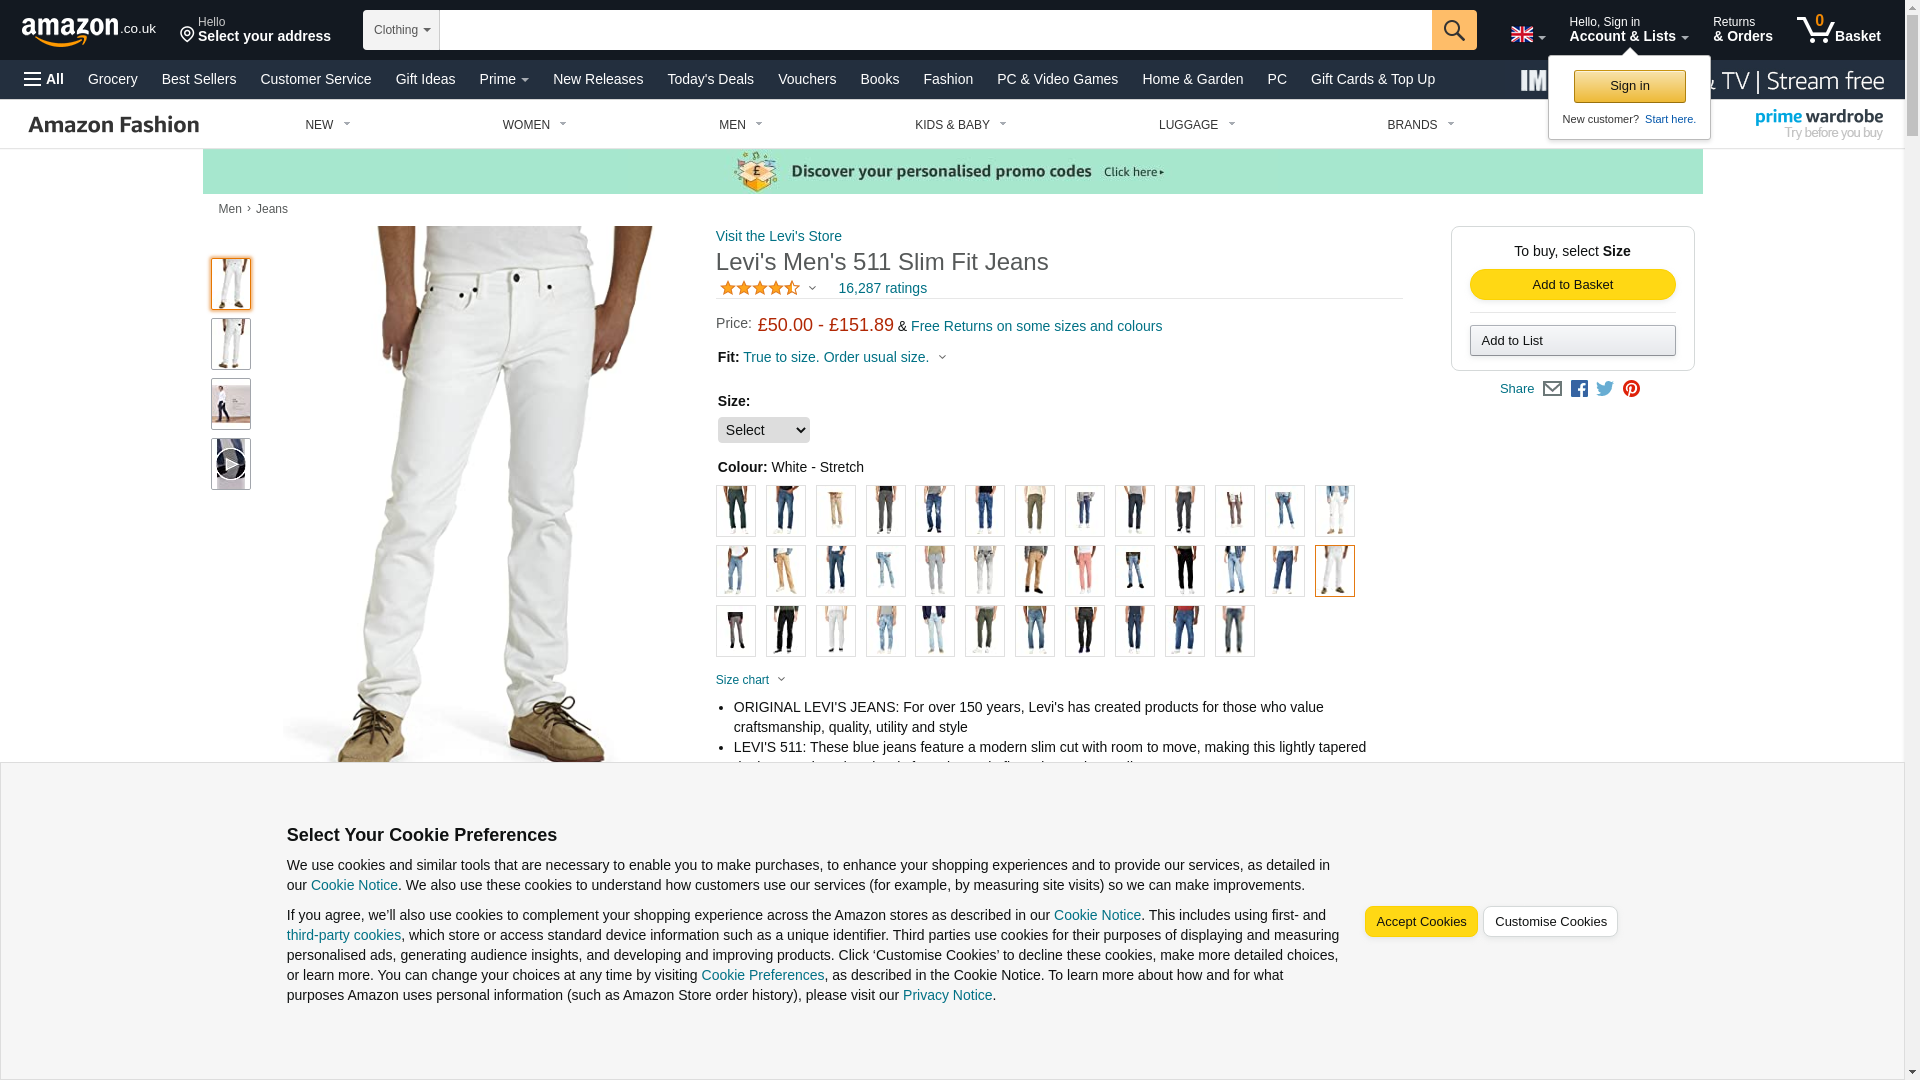Open Today's Deals in navigation
The height and width of the screenshot is (1080, 1920).
[x=710, y=79]
